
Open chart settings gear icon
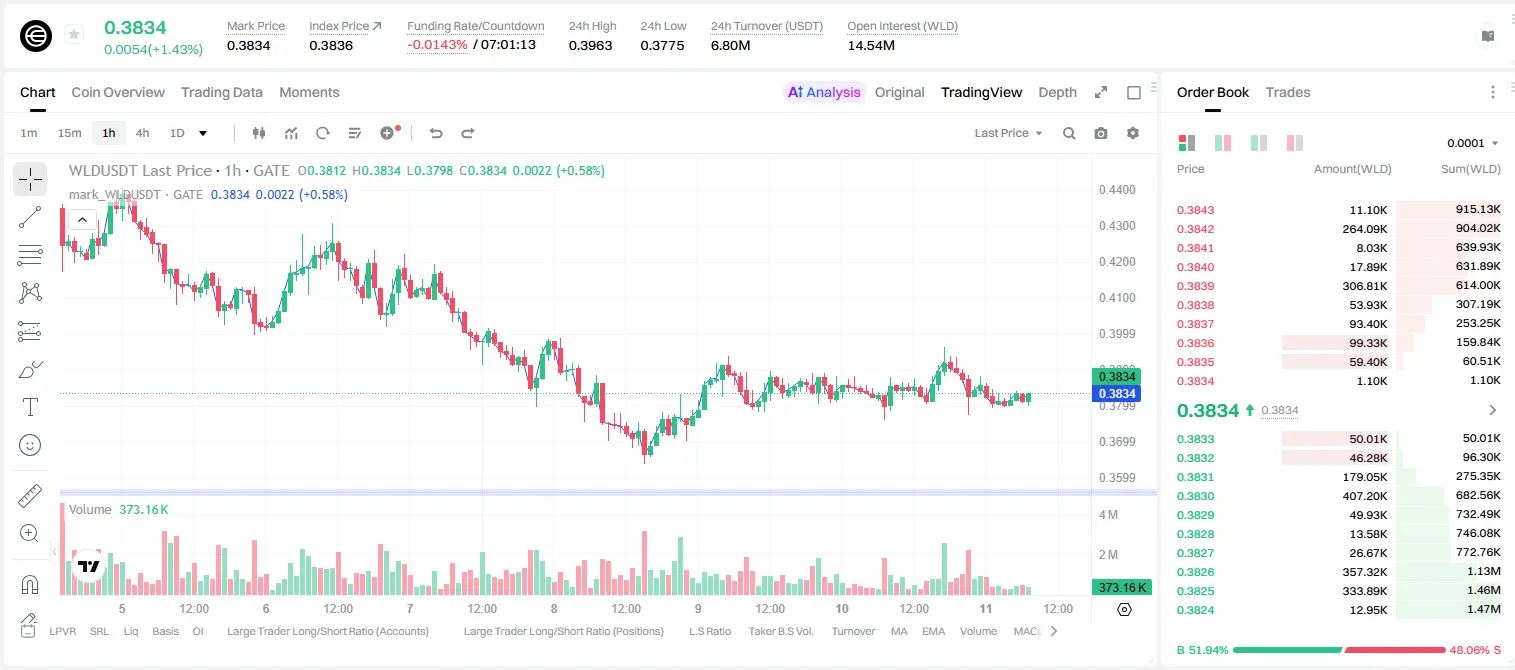click(x=1133, y=133)
